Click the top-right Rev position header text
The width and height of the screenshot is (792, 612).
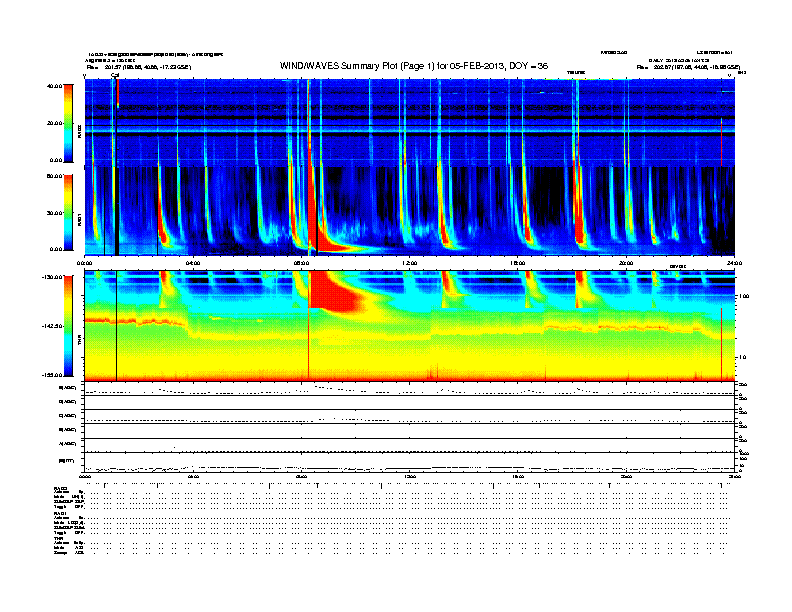pyautogui.click(x=688, y=67)
